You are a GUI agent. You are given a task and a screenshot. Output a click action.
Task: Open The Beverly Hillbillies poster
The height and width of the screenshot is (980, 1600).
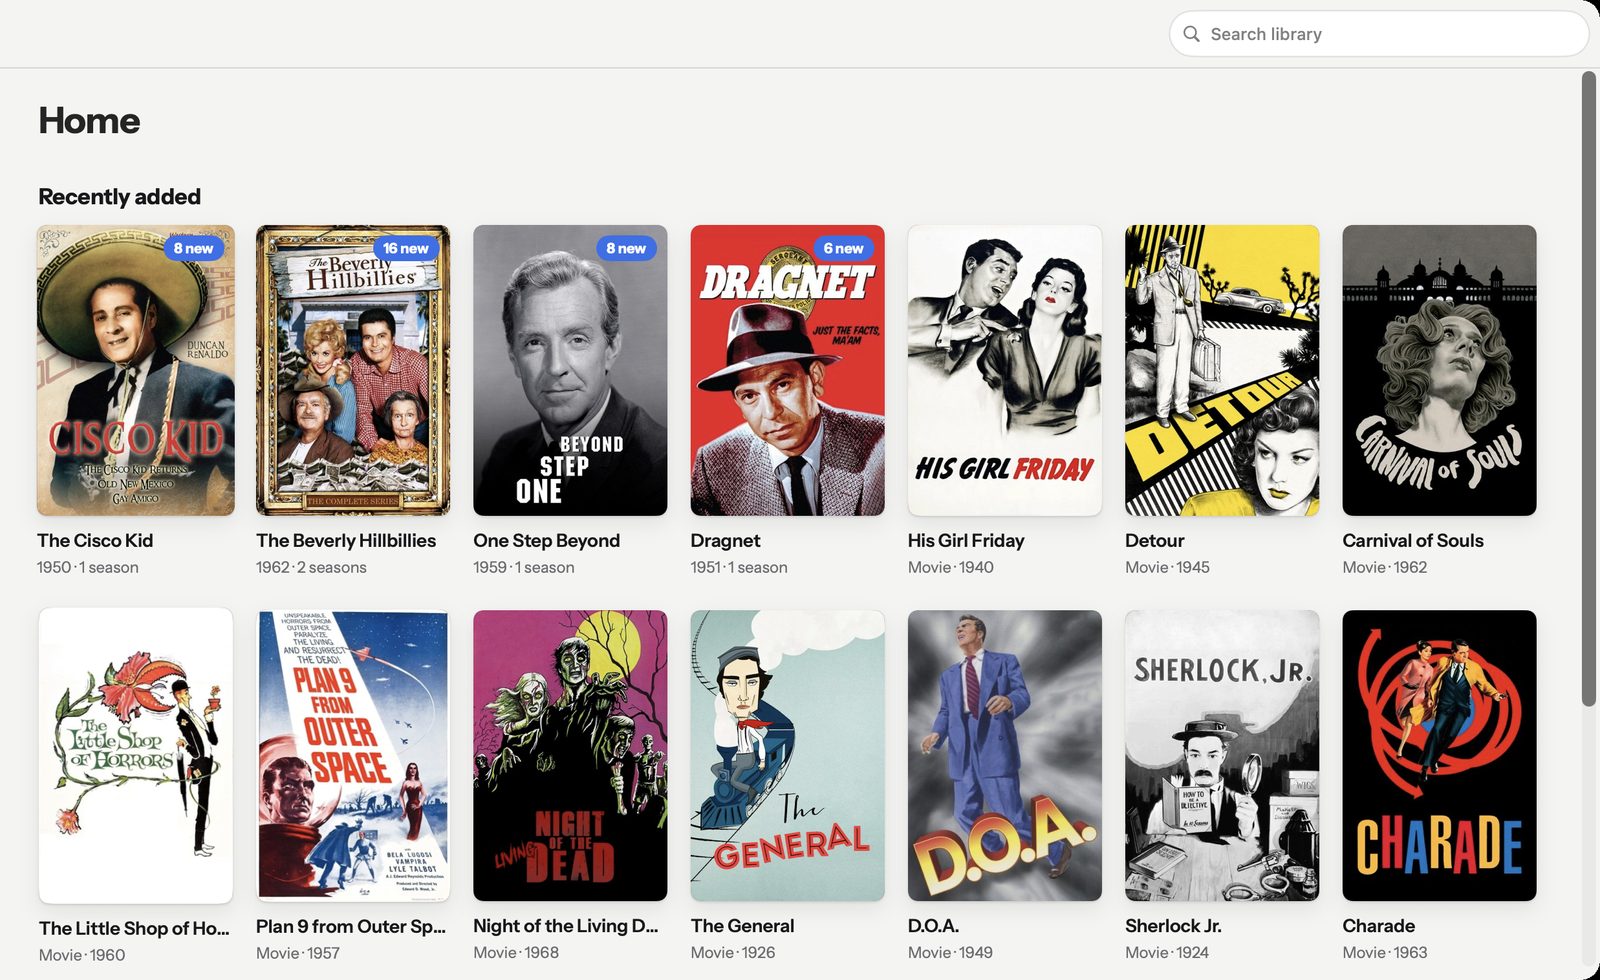pyautogui.click(x=353, y=370)
